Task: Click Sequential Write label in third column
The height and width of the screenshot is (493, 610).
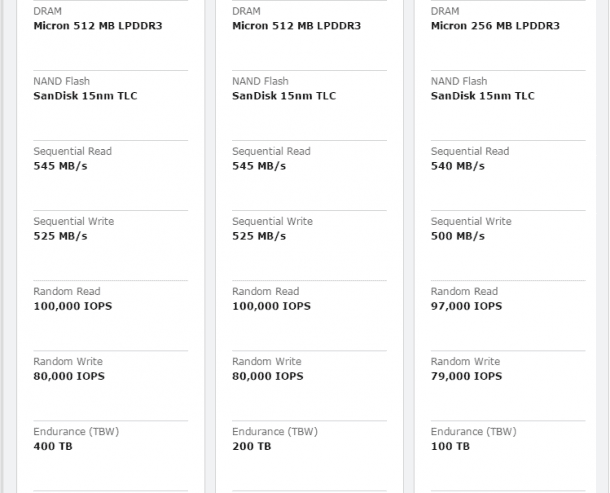Action: coord(471,222)
